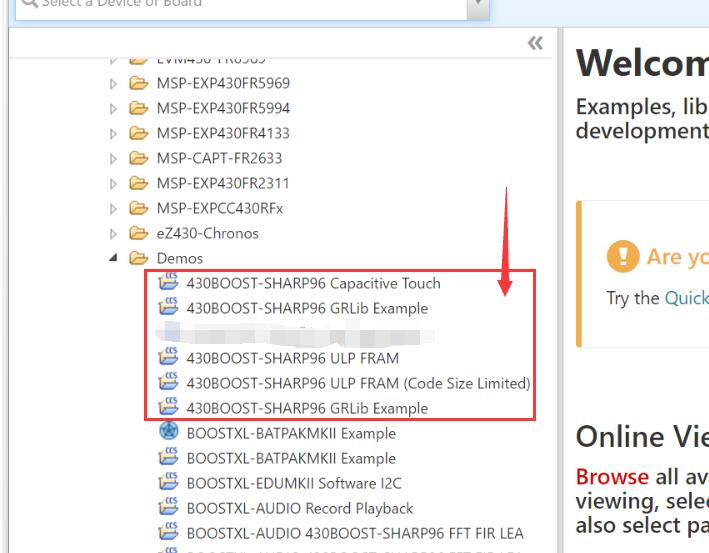709x553 pixels.
Task: Expand the MSP-EXP430FR4133 tree node
Action: tap(113, 133)
